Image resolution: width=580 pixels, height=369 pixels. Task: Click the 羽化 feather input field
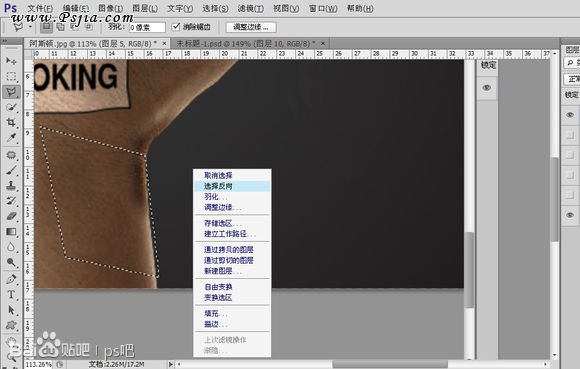pos(147,27)
